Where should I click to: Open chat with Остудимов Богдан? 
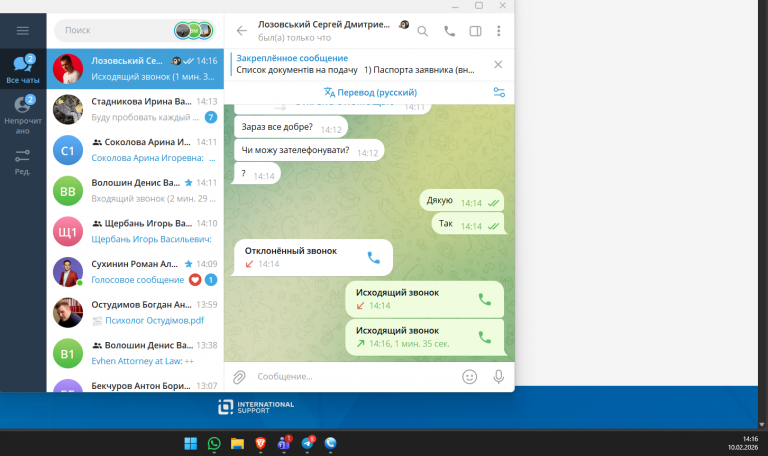tap(135, 312)
